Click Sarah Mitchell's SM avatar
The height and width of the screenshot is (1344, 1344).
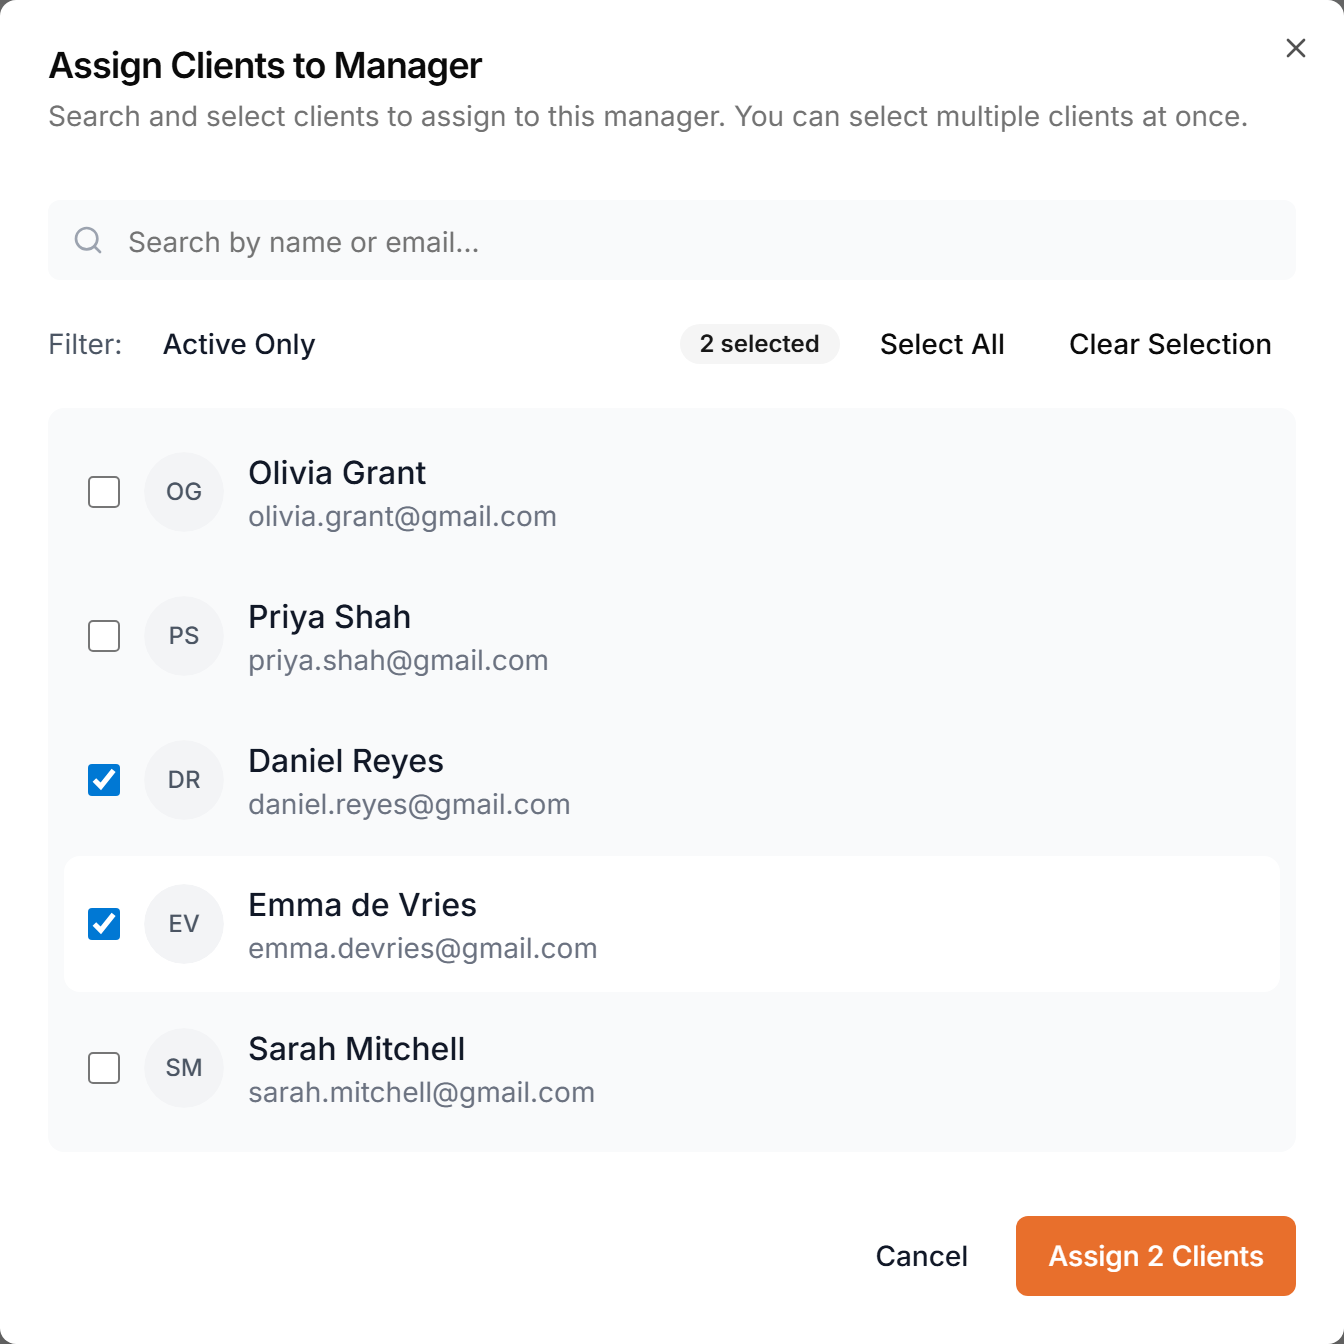click(x=184, y=1068)
